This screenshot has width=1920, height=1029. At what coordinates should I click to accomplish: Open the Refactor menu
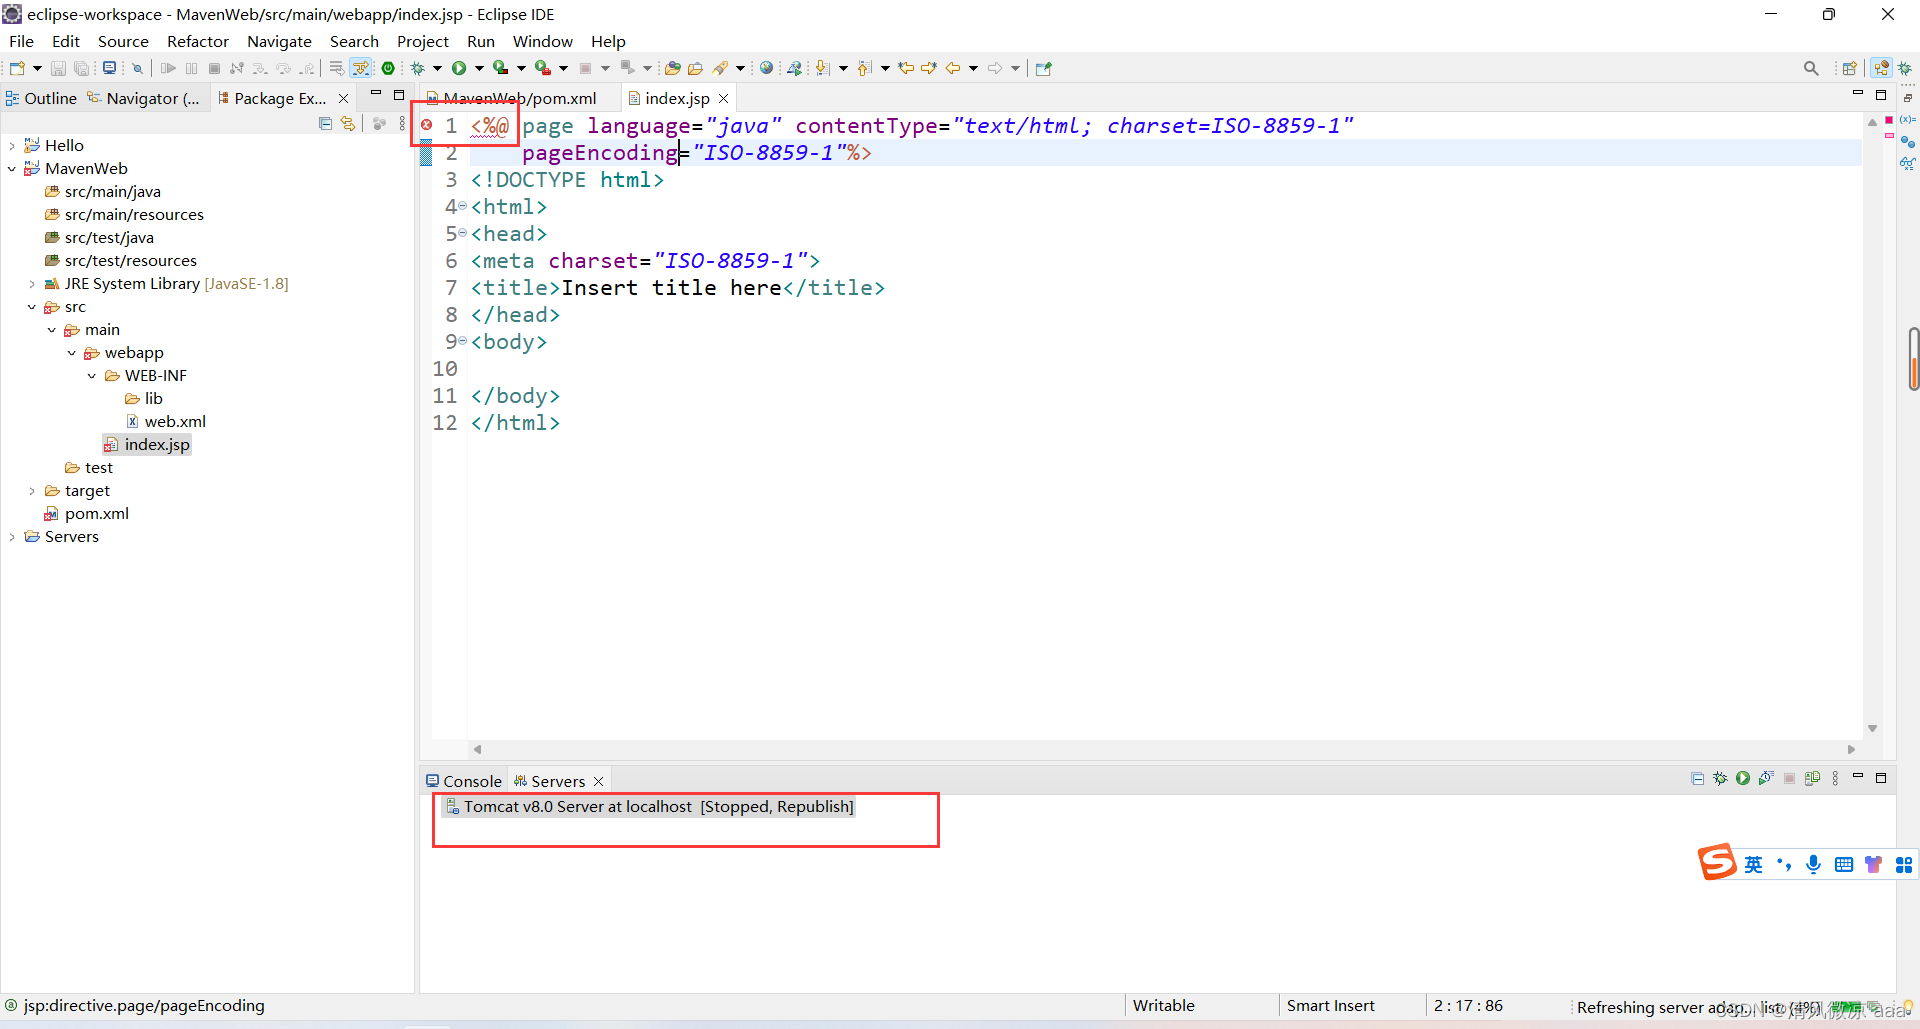197,41
